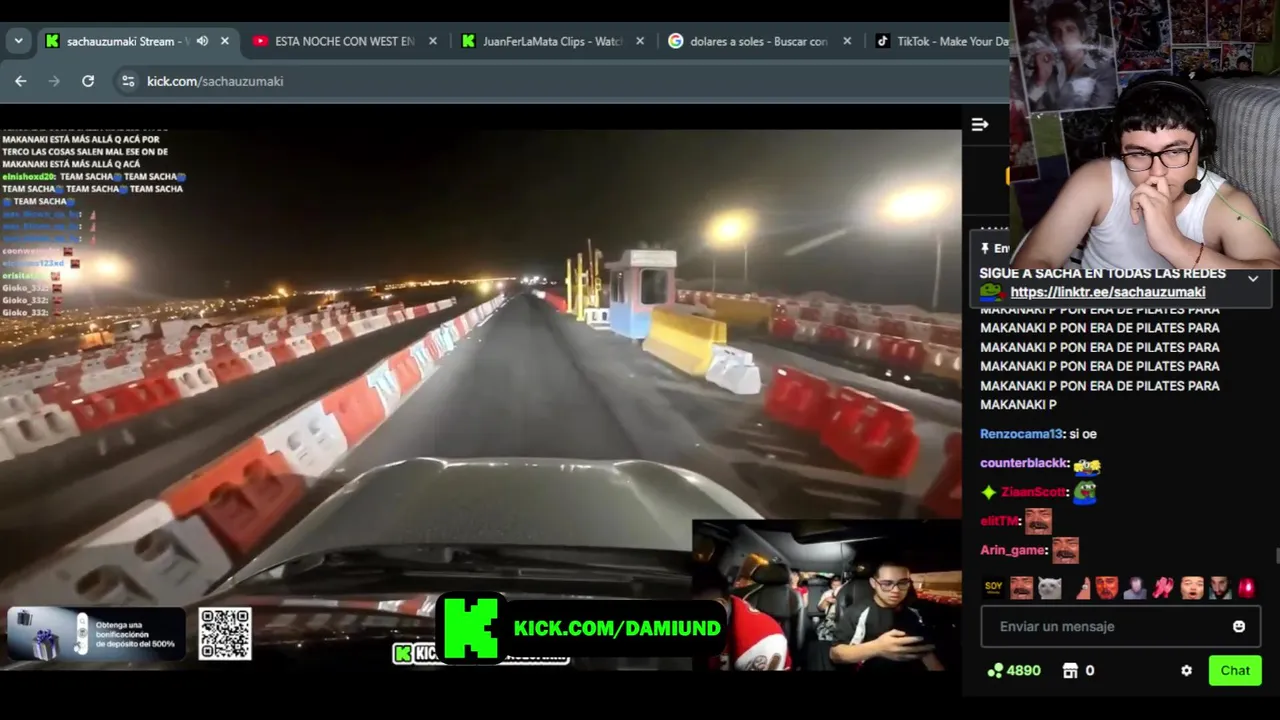The width and height of the screenshot is (1280, 720).
Task: Select the bearded man emote
Action: tap(1220, 588)
